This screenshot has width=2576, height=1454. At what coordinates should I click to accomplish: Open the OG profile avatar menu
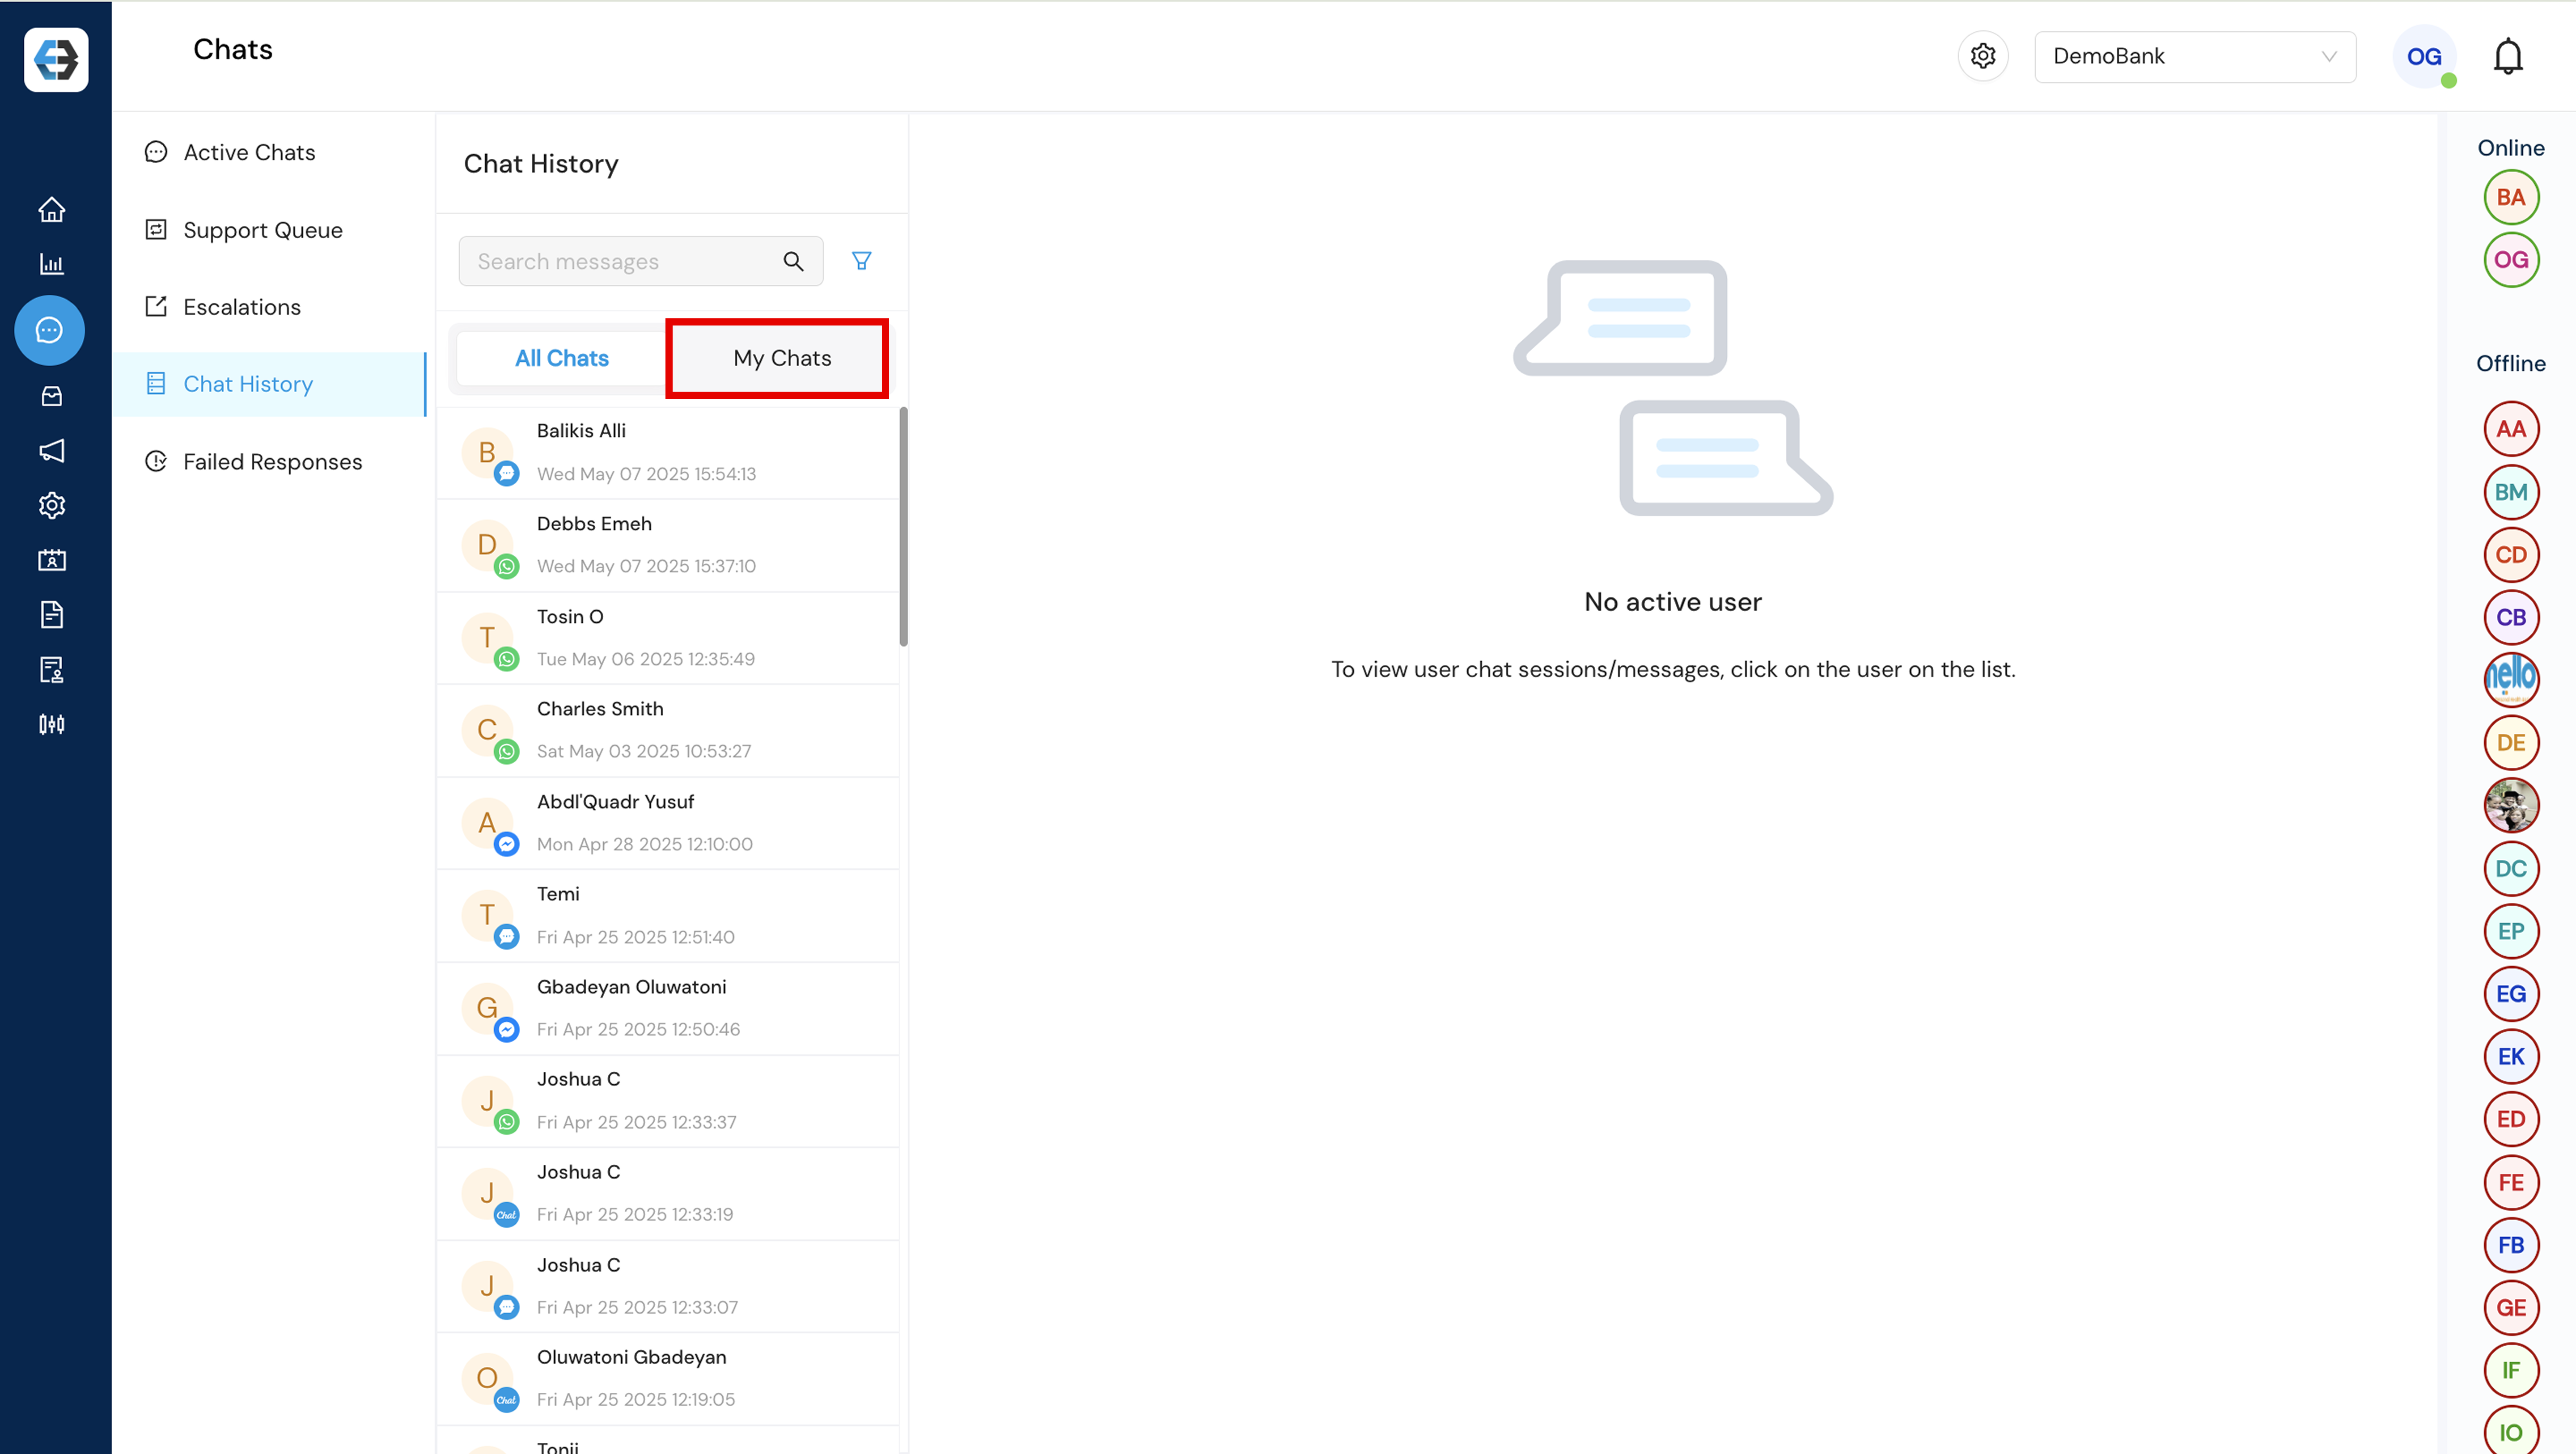(x=2423, y=57)
